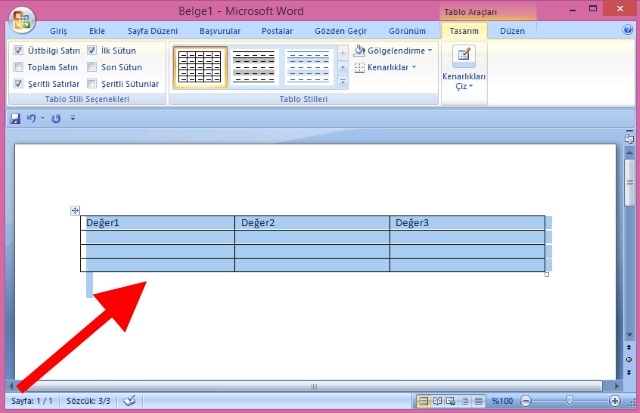The height and width of the screenshot is (413, 640).
Task: Switch to Print Layout view
Action: tap(423, 401)
